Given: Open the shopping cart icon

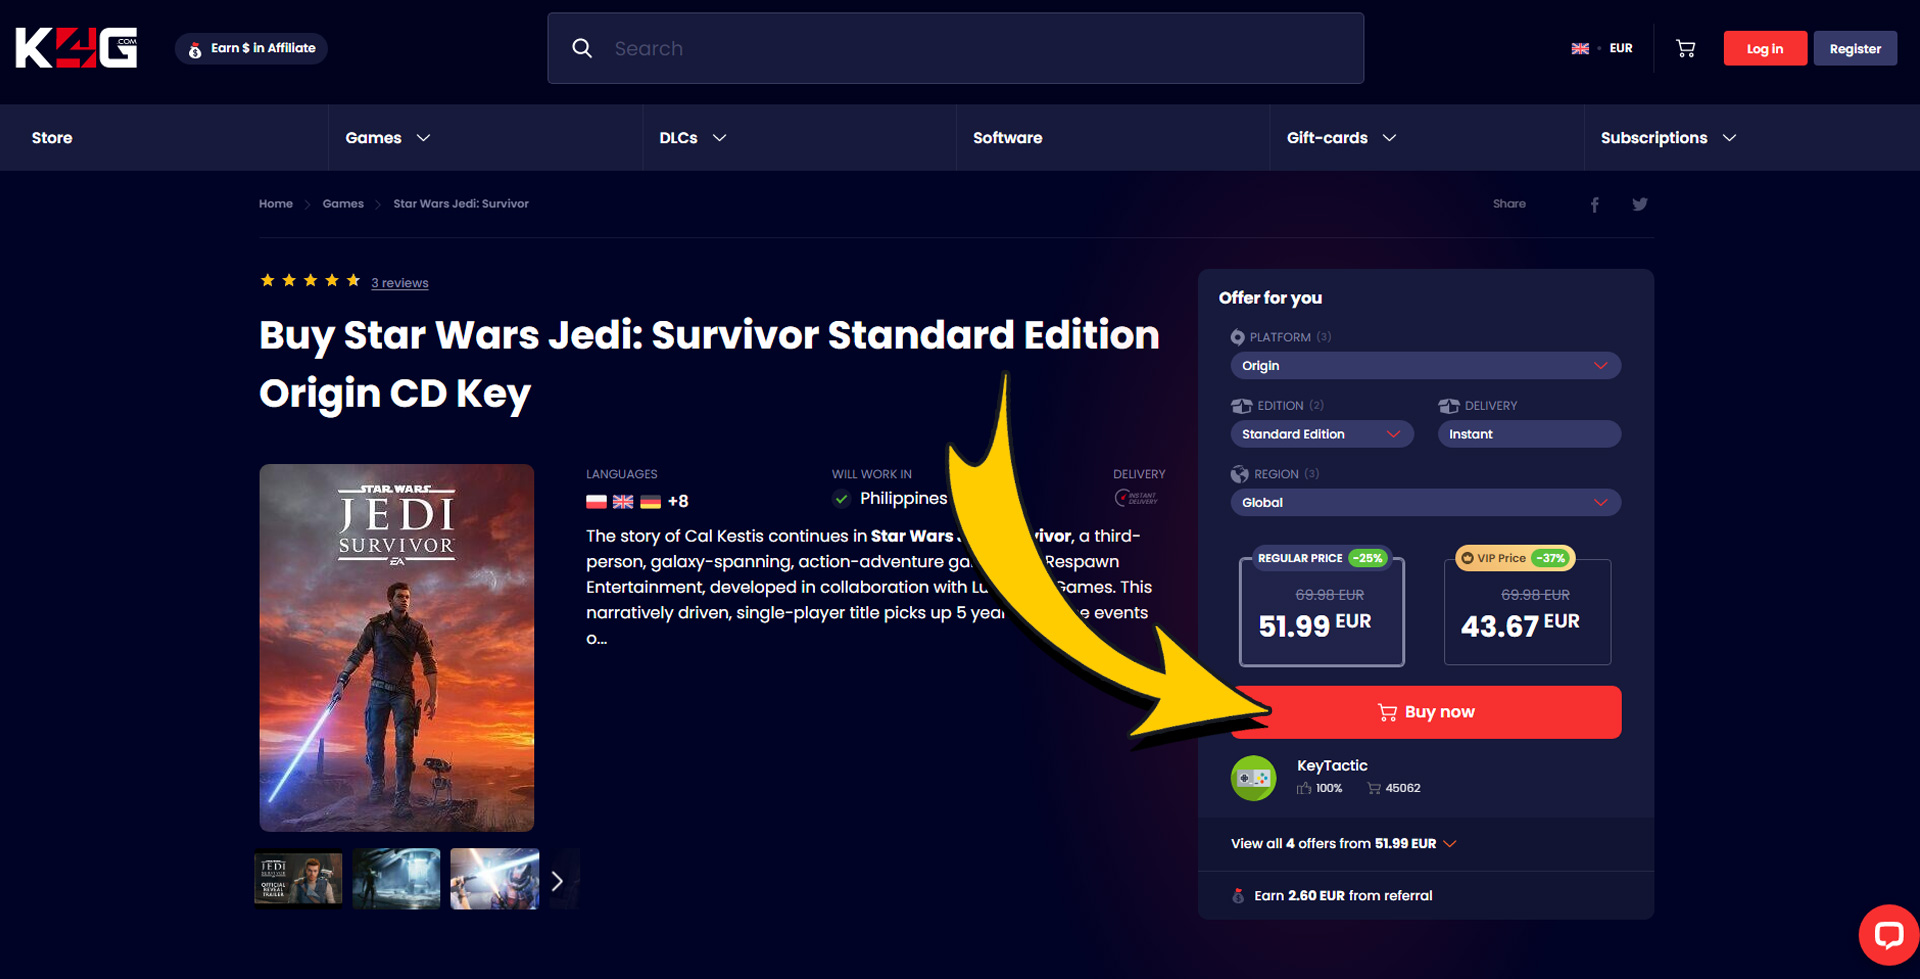Looking at the screenshot, I should [x=1685, y=48].
